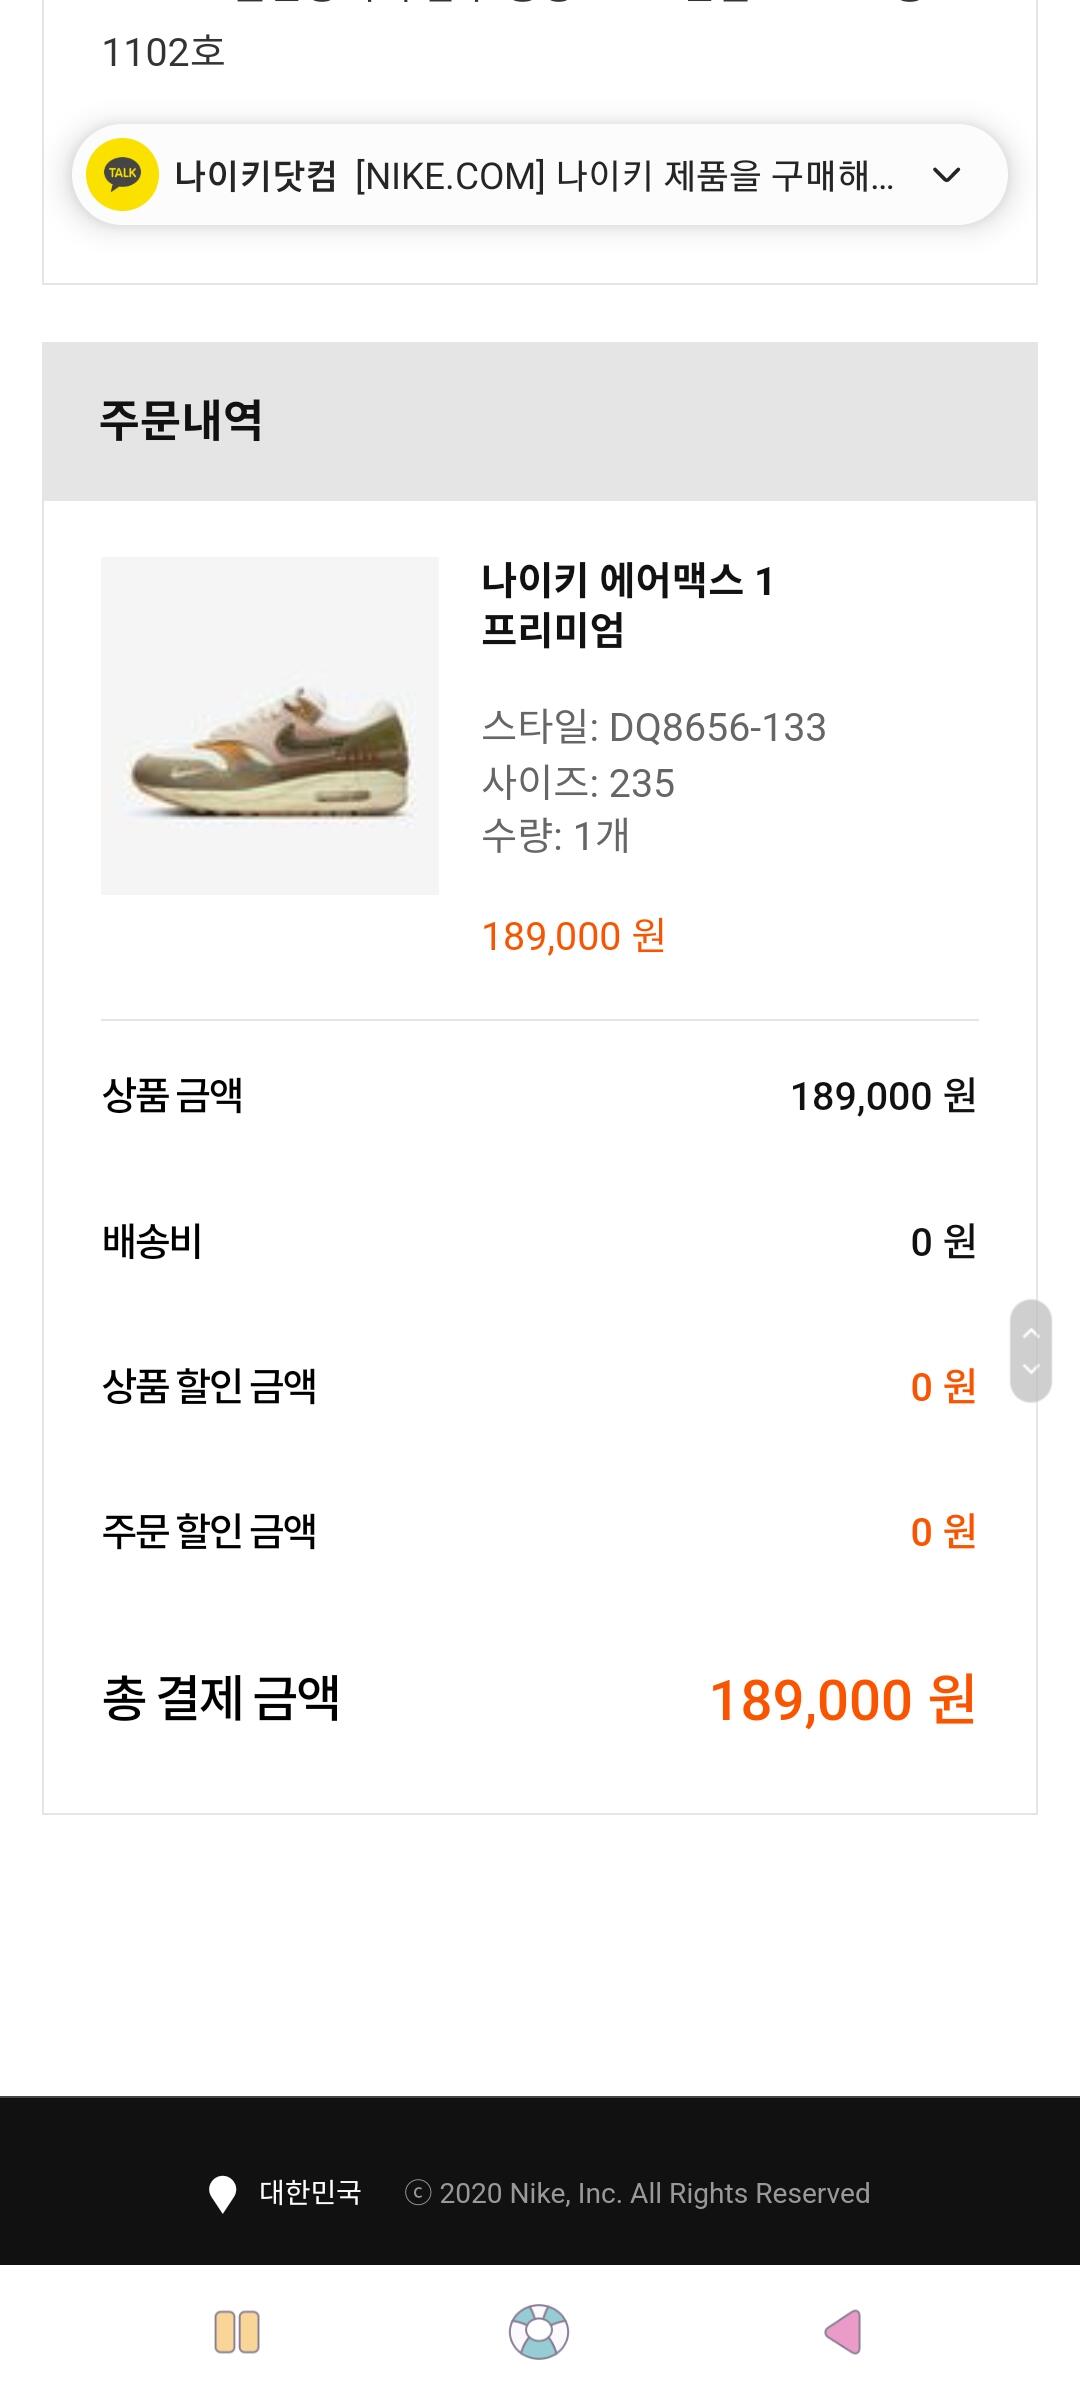Tap the pink back navigation arrow

[x=843, y=2332]
